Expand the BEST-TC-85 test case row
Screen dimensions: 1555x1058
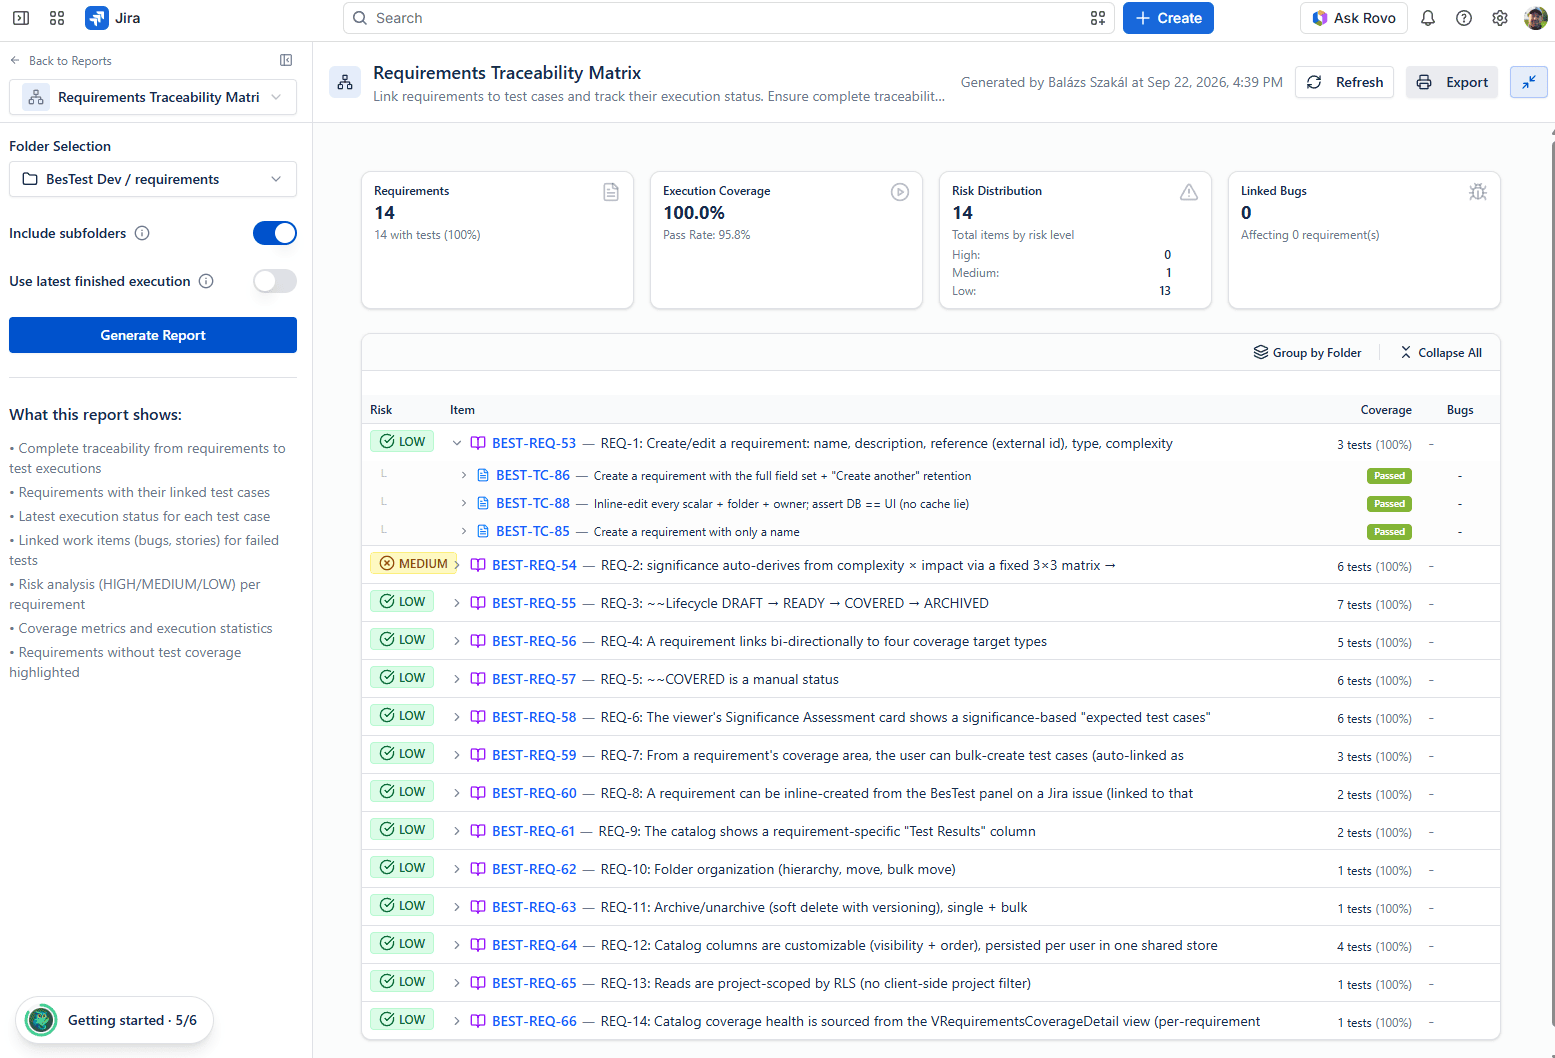tap(464, 531)
